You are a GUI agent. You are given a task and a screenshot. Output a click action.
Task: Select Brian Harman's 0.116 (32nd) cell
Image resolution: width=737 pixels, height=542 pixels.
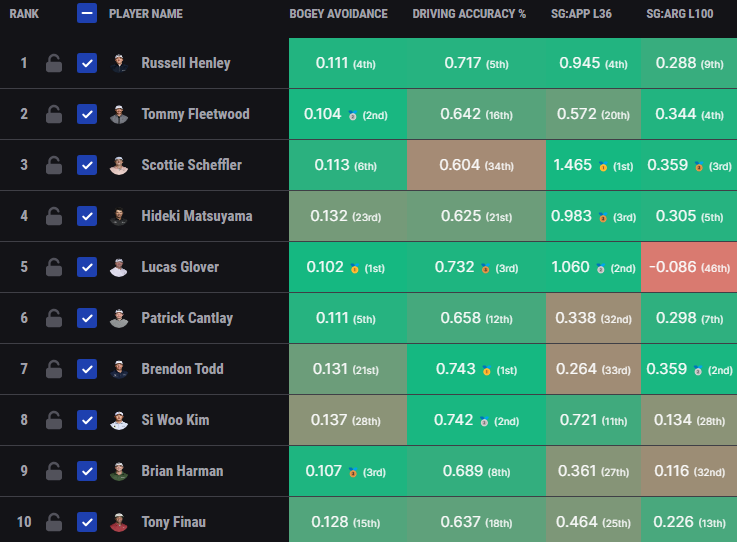(x=689, y=471)
